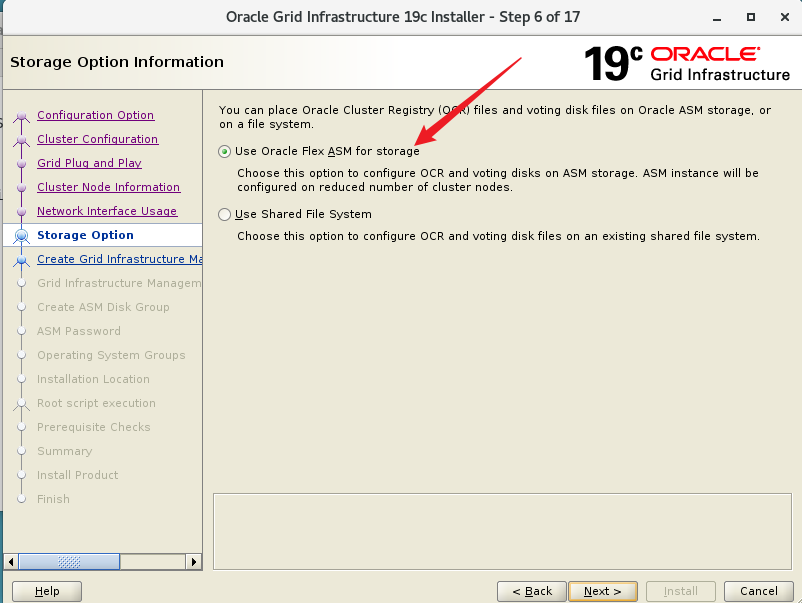Click the disabled ASM Password step
Image resolution: width=802 pixels, height=603 pixels.
pyautogui.click(x=79, y=331)
